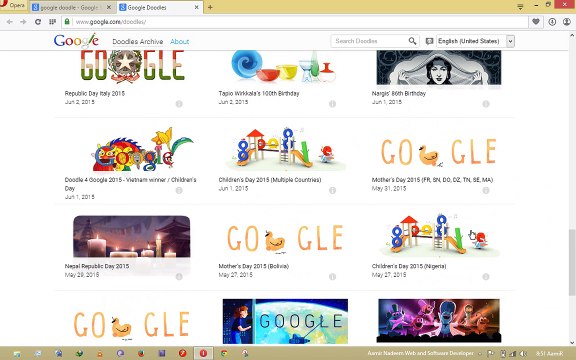Image resolution: width=576 pixels, height=360 pixels.
Task: Expand the English (United States) language dropdown
Action: pyautogui.click(x=475, y=41)
